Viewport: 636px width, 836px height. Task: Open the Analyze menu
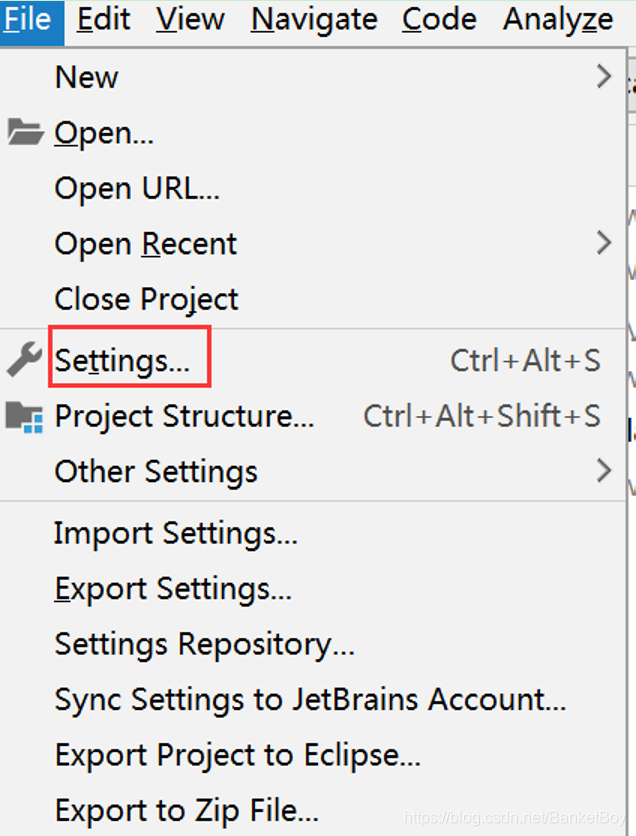pyautogui.click(x=558, y=20)
